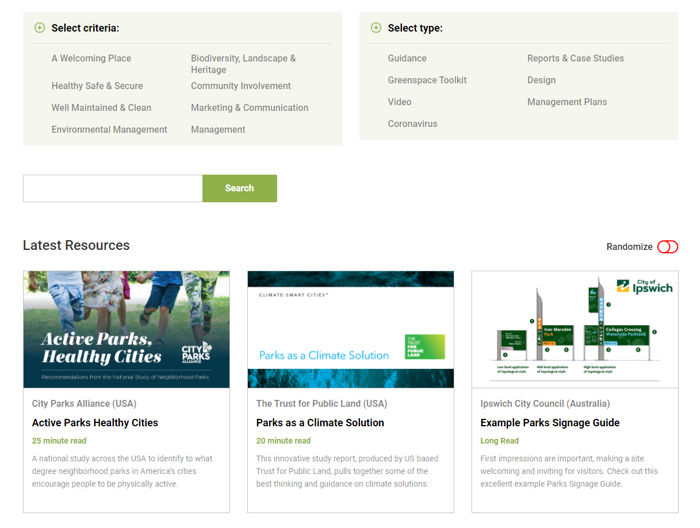
Task: Select Marketing & Communication criterion
Action: [250, 108]
